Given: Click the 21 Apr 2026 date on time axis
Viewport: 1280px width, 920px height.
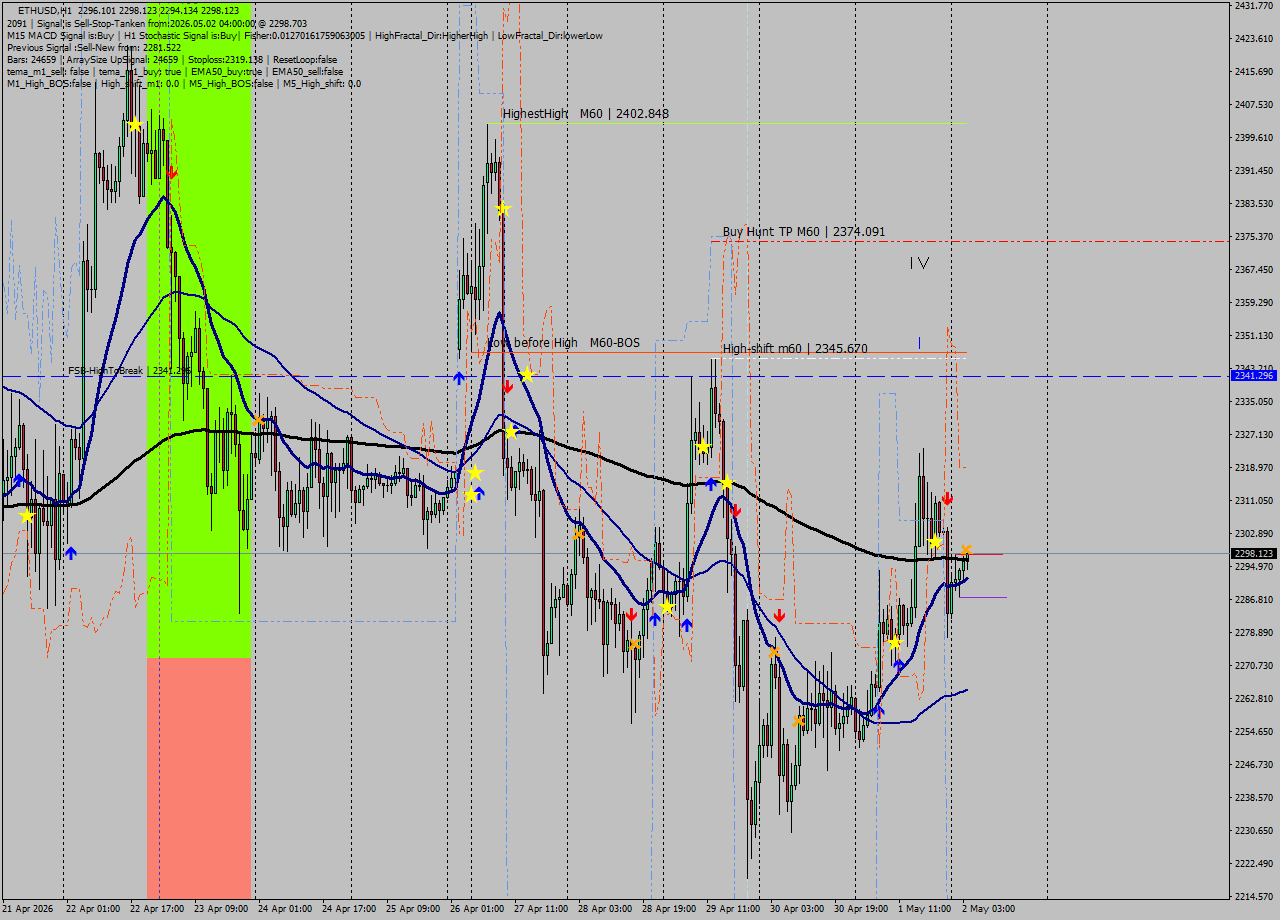Looking at the screenshot, I should point(28,909).
